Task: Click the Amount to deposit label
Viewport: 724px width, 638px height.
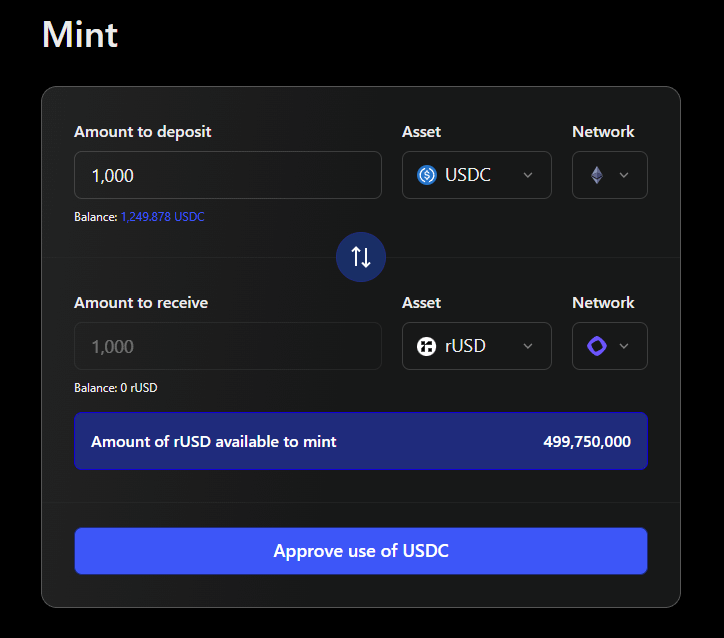Action: point(143,132)
